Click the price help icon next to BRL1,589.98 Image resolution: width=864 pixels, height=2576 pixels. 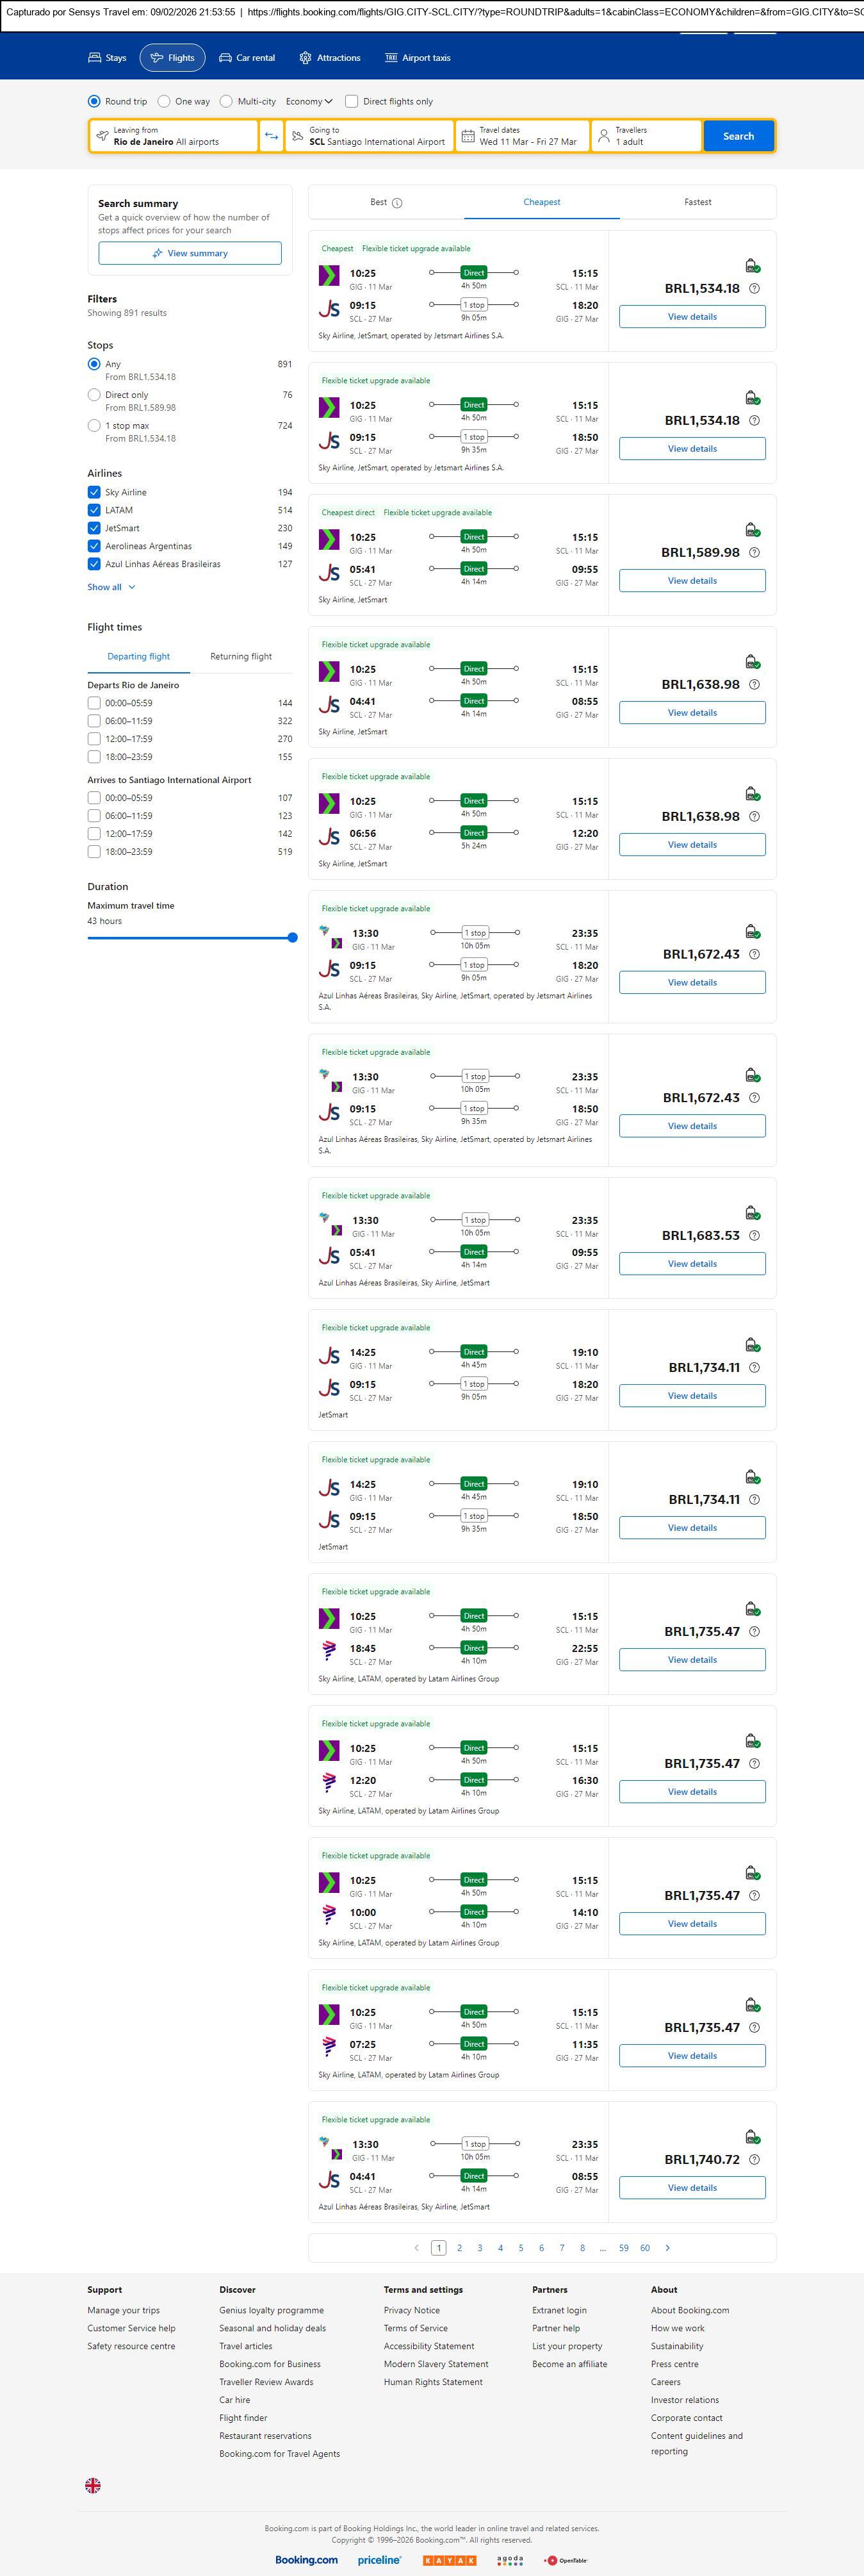(x=754, y=552)
